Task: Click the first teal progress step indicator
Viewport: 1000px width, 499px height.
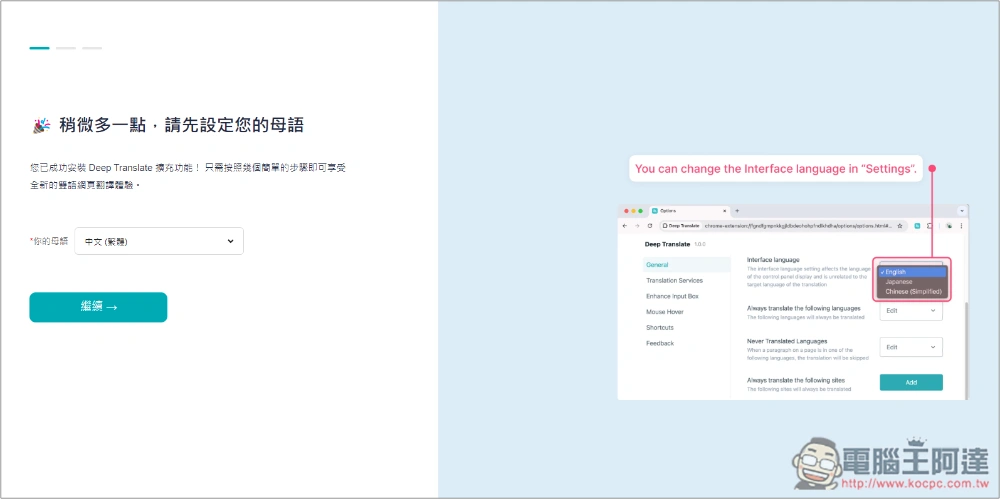Action: click(x=39, y=47)
